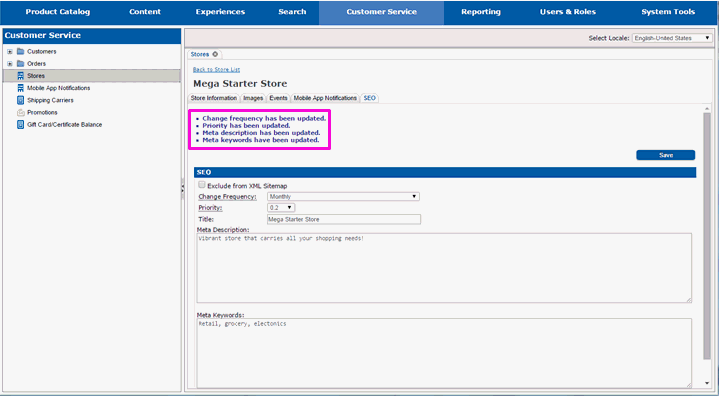This screenshot has width=719, height=396.
Task: Open Gift Card/Certificate Balance icon
Action: point(20,125)
